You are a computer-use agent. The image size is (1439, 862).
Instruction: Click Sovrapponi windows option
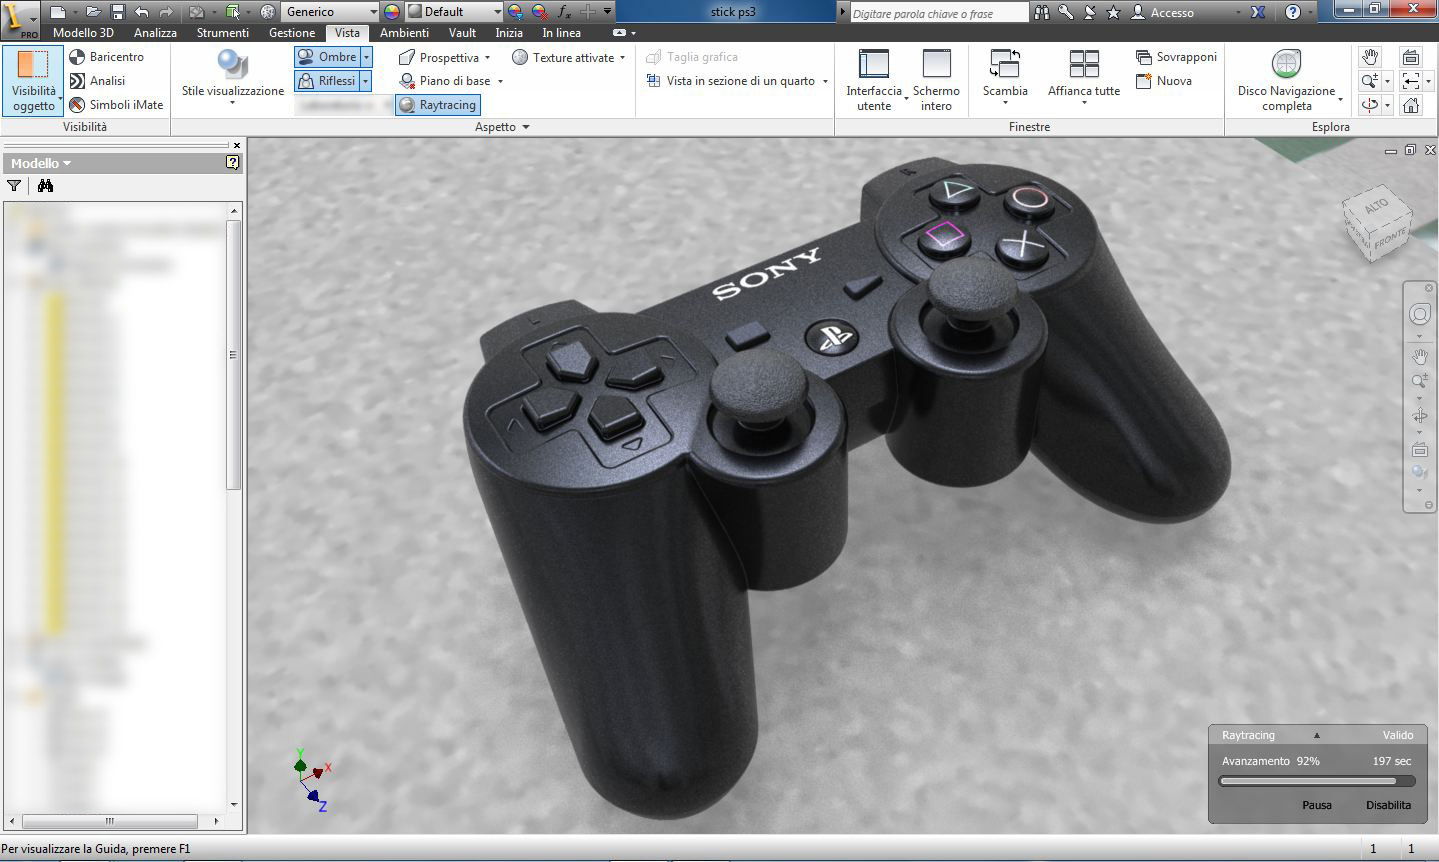coord(1176,57)
